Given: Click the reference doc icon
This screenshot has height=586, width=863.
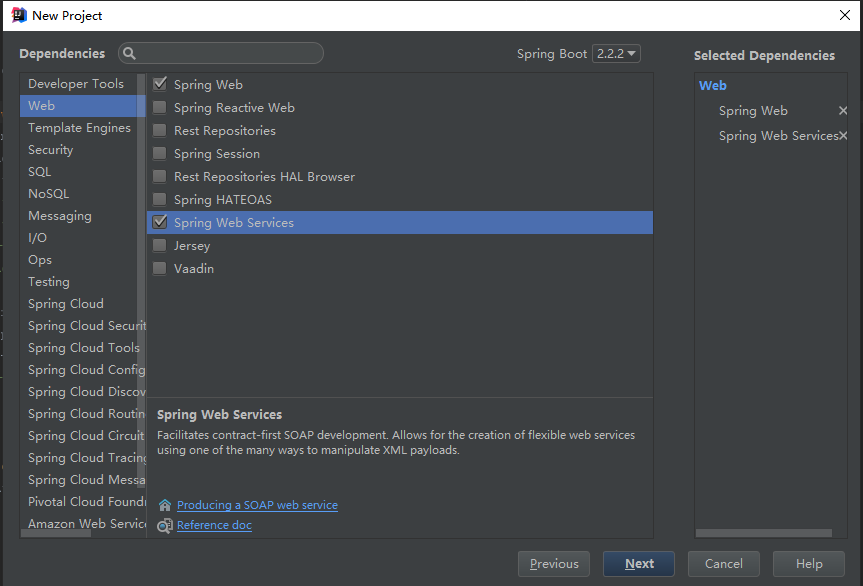Looking at the screenshot, I should (x=165, y=525).
